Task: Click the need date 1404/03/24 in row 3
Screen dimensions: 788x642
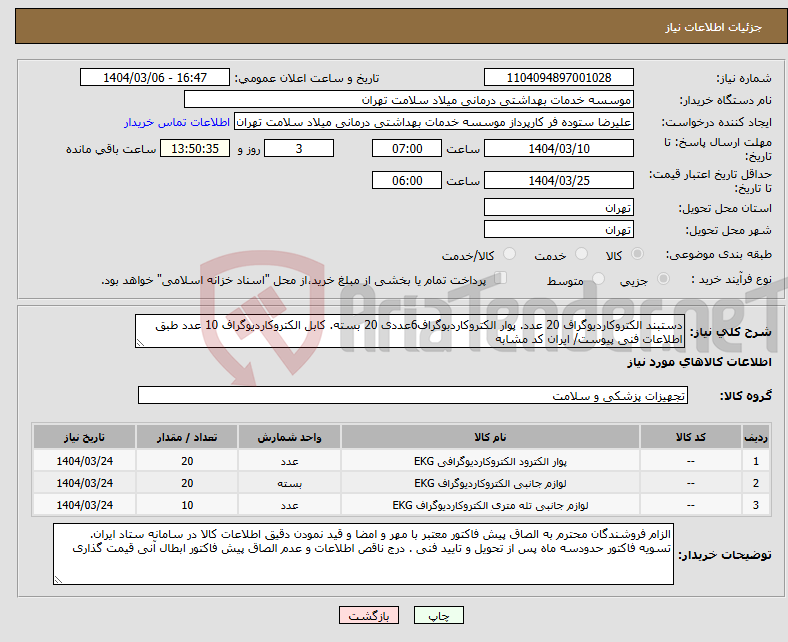Action: point(84,505)
